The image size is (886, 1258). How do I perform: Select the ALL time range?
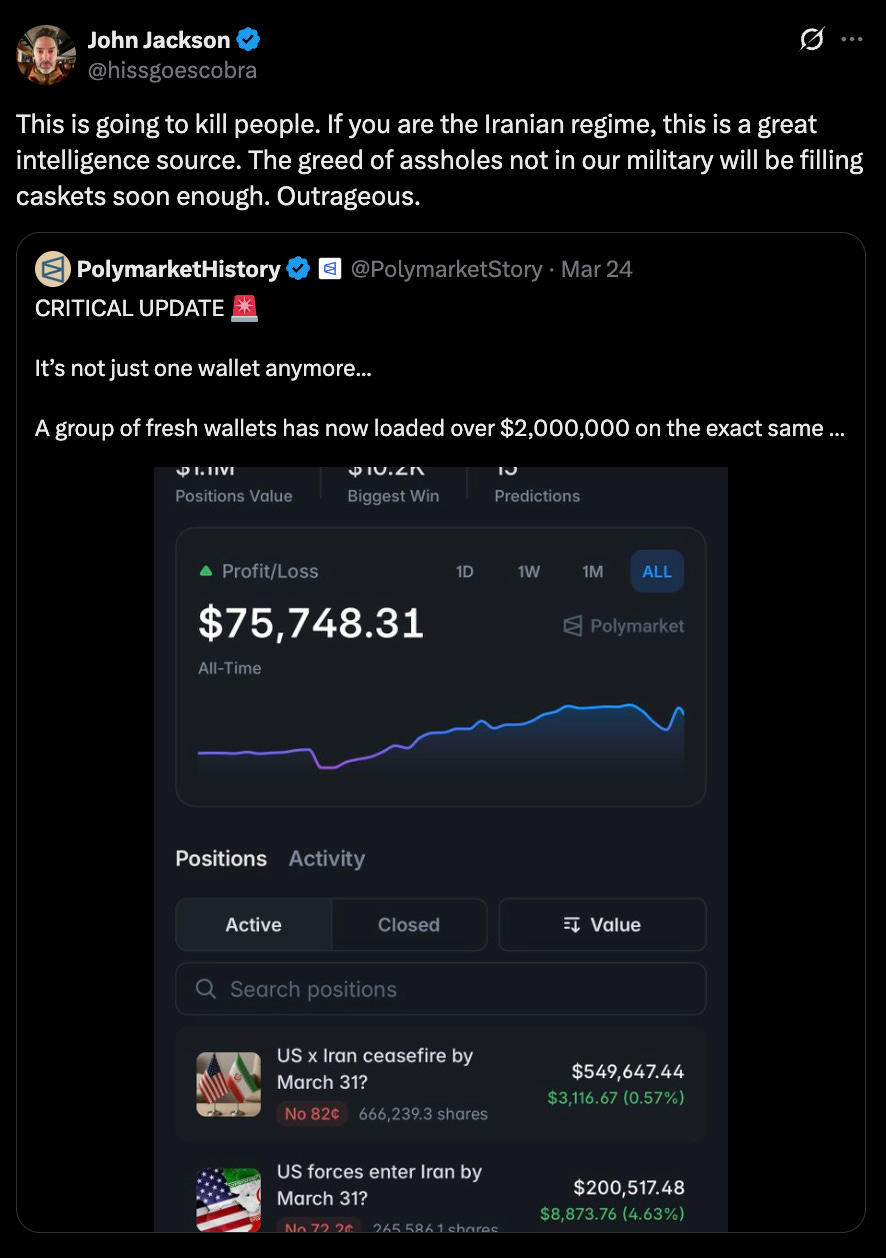[x=657, y=572]
